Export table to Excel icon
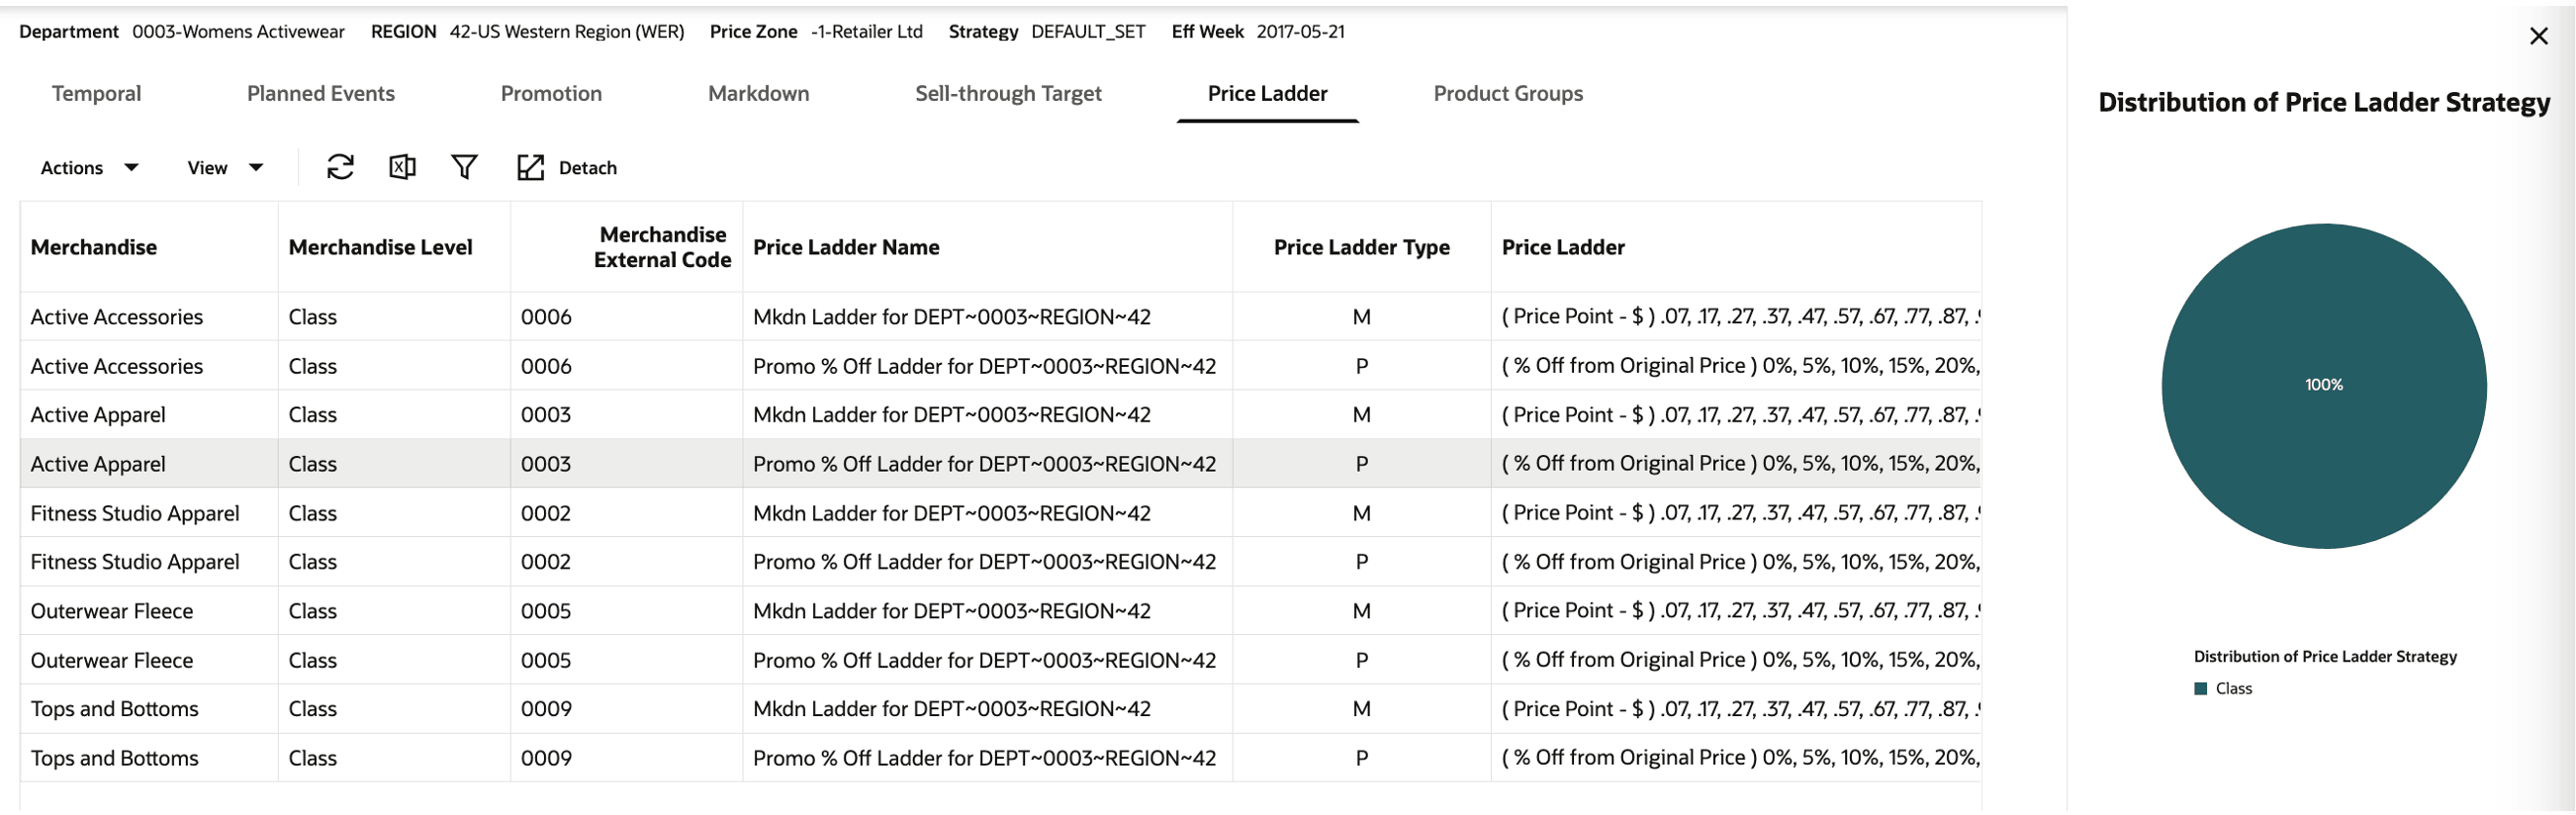This screenshot has width=2576, height=815. (x=402, y=167)
